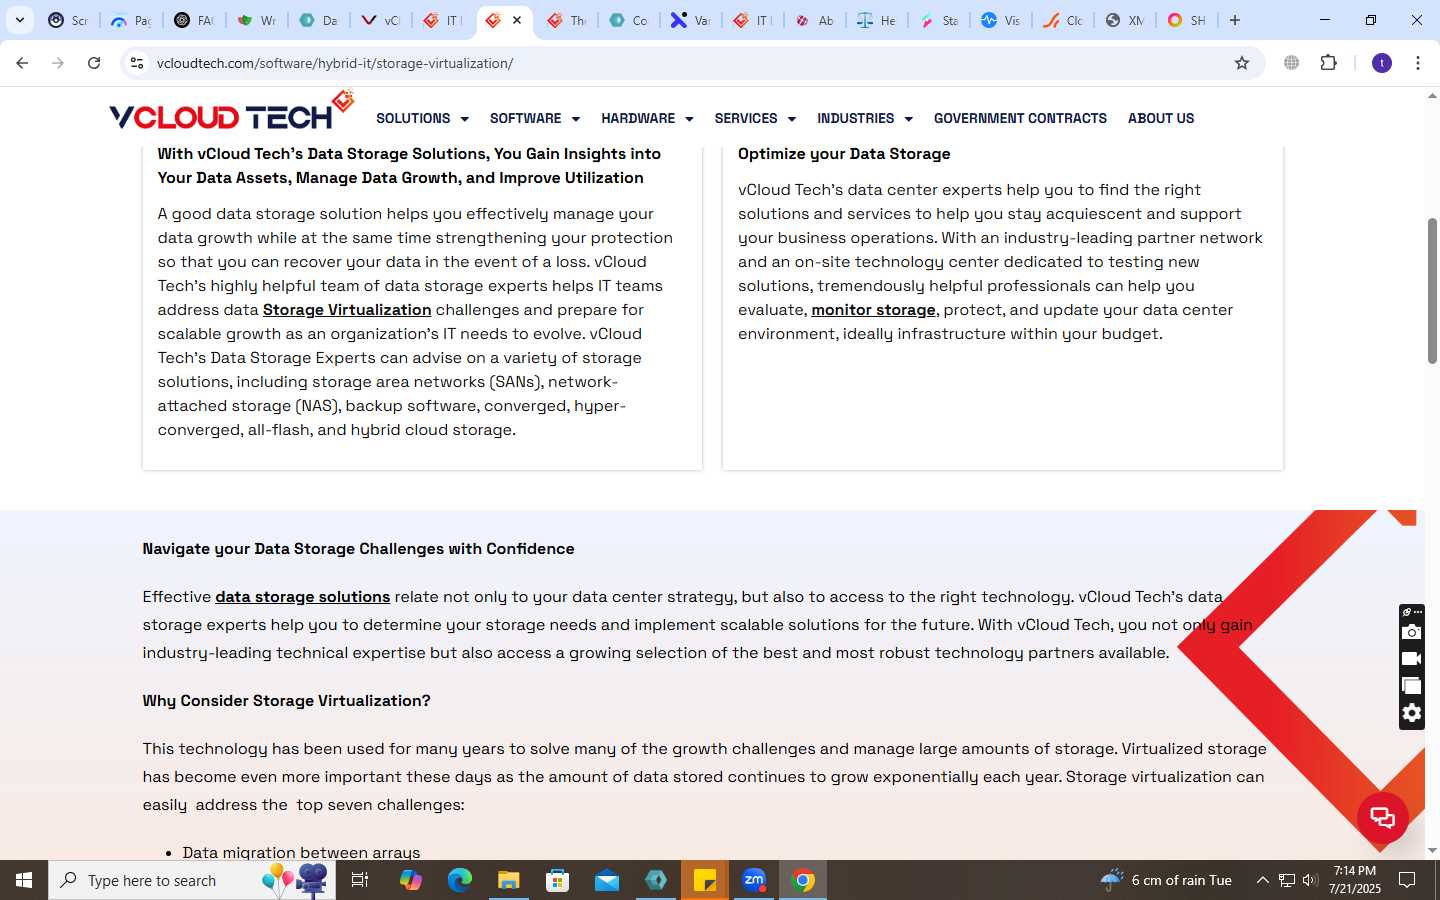Viewport: 1440px width, 900px height.
Task: Go forward to the next page
Action: coord(58,63)
